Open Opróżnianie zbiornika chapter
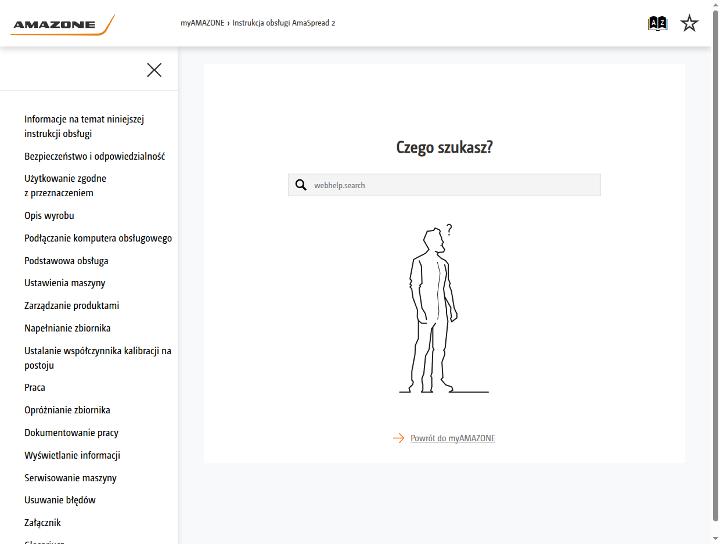Image resolution: width=720 pixels, height=544 pixels. (67, 410)
